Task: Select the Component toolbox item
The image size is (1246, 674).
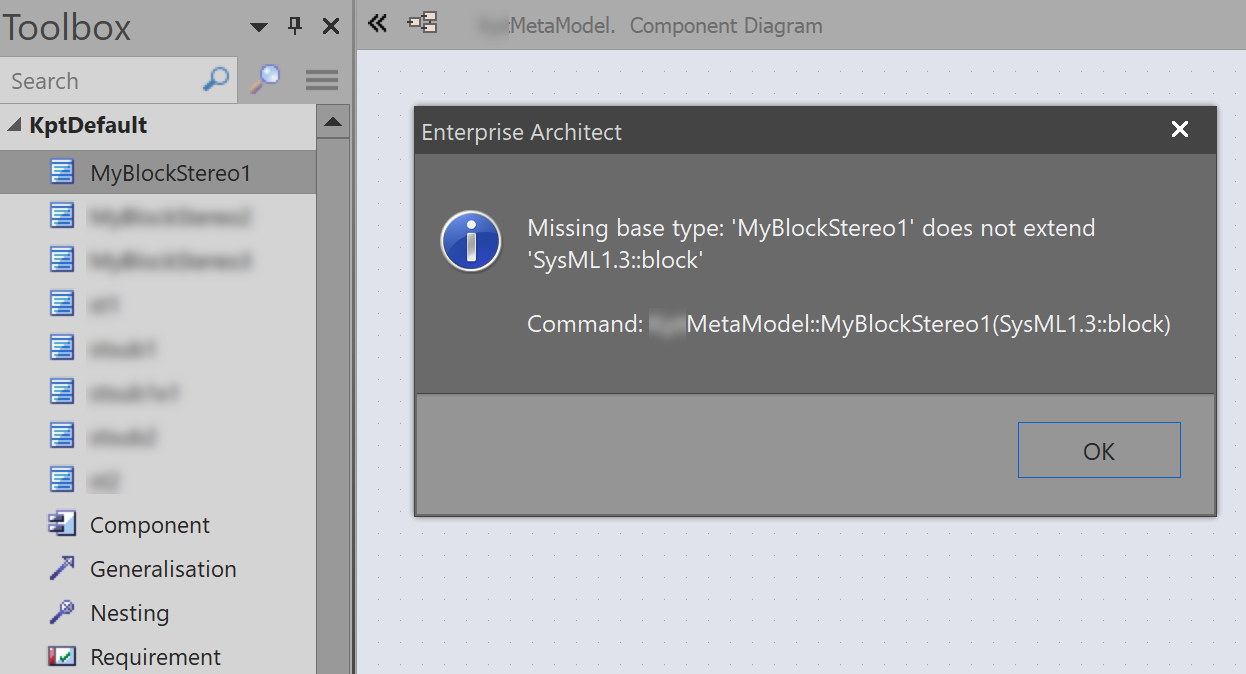Action: pos(158,525)
